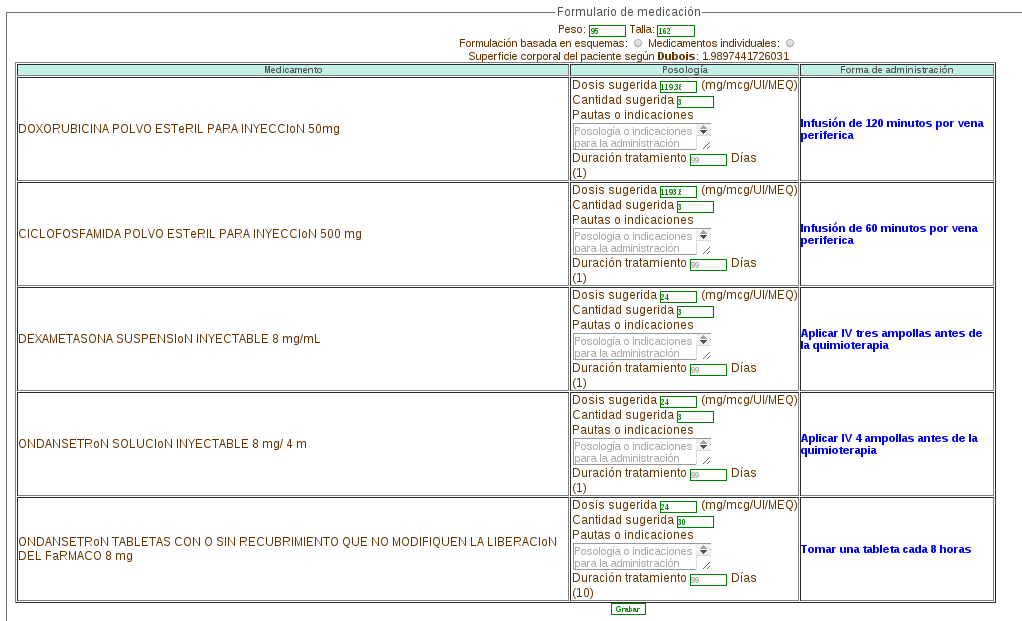Click the Talla input field
This screenshot has height=621, width=1022.
[x=675, y=31]
